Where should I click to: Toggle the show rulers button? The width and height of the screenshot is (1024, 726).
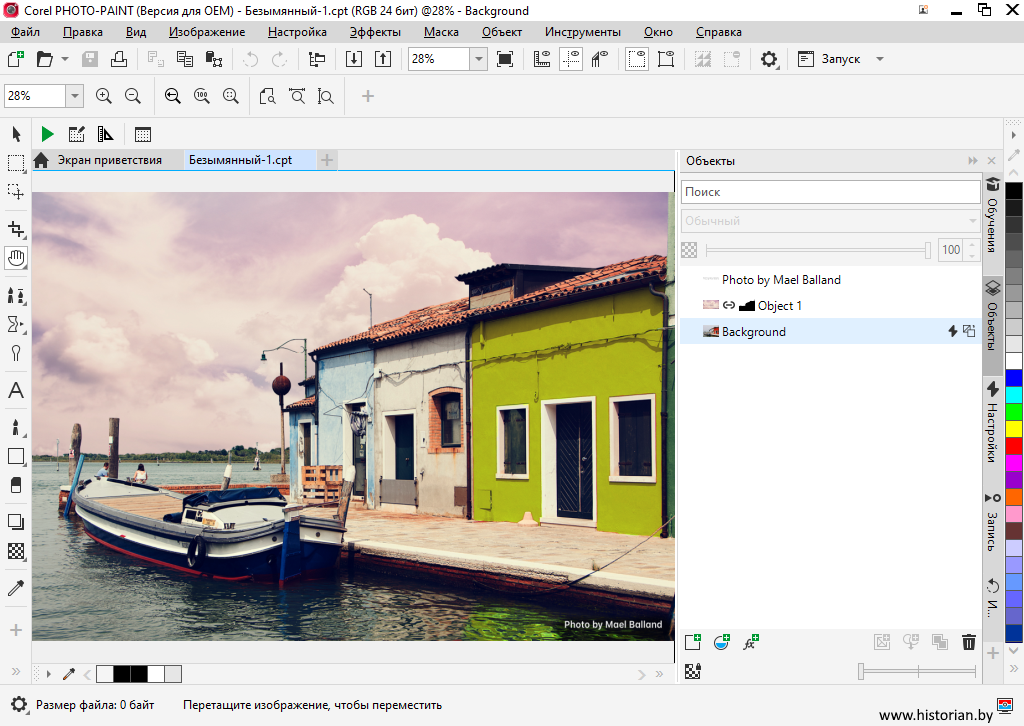point(542,59)
